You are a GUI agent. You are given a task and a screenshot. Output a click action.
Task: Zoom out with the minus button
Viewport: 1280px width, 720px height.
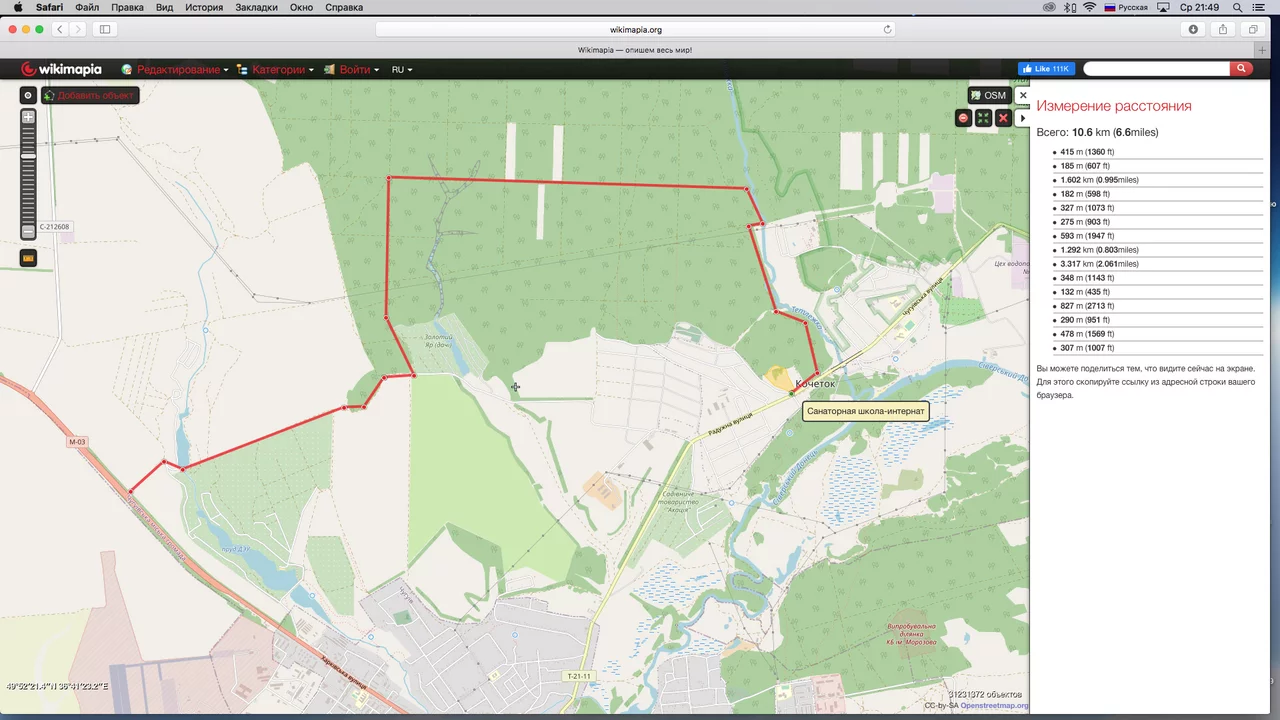(28, 232)
